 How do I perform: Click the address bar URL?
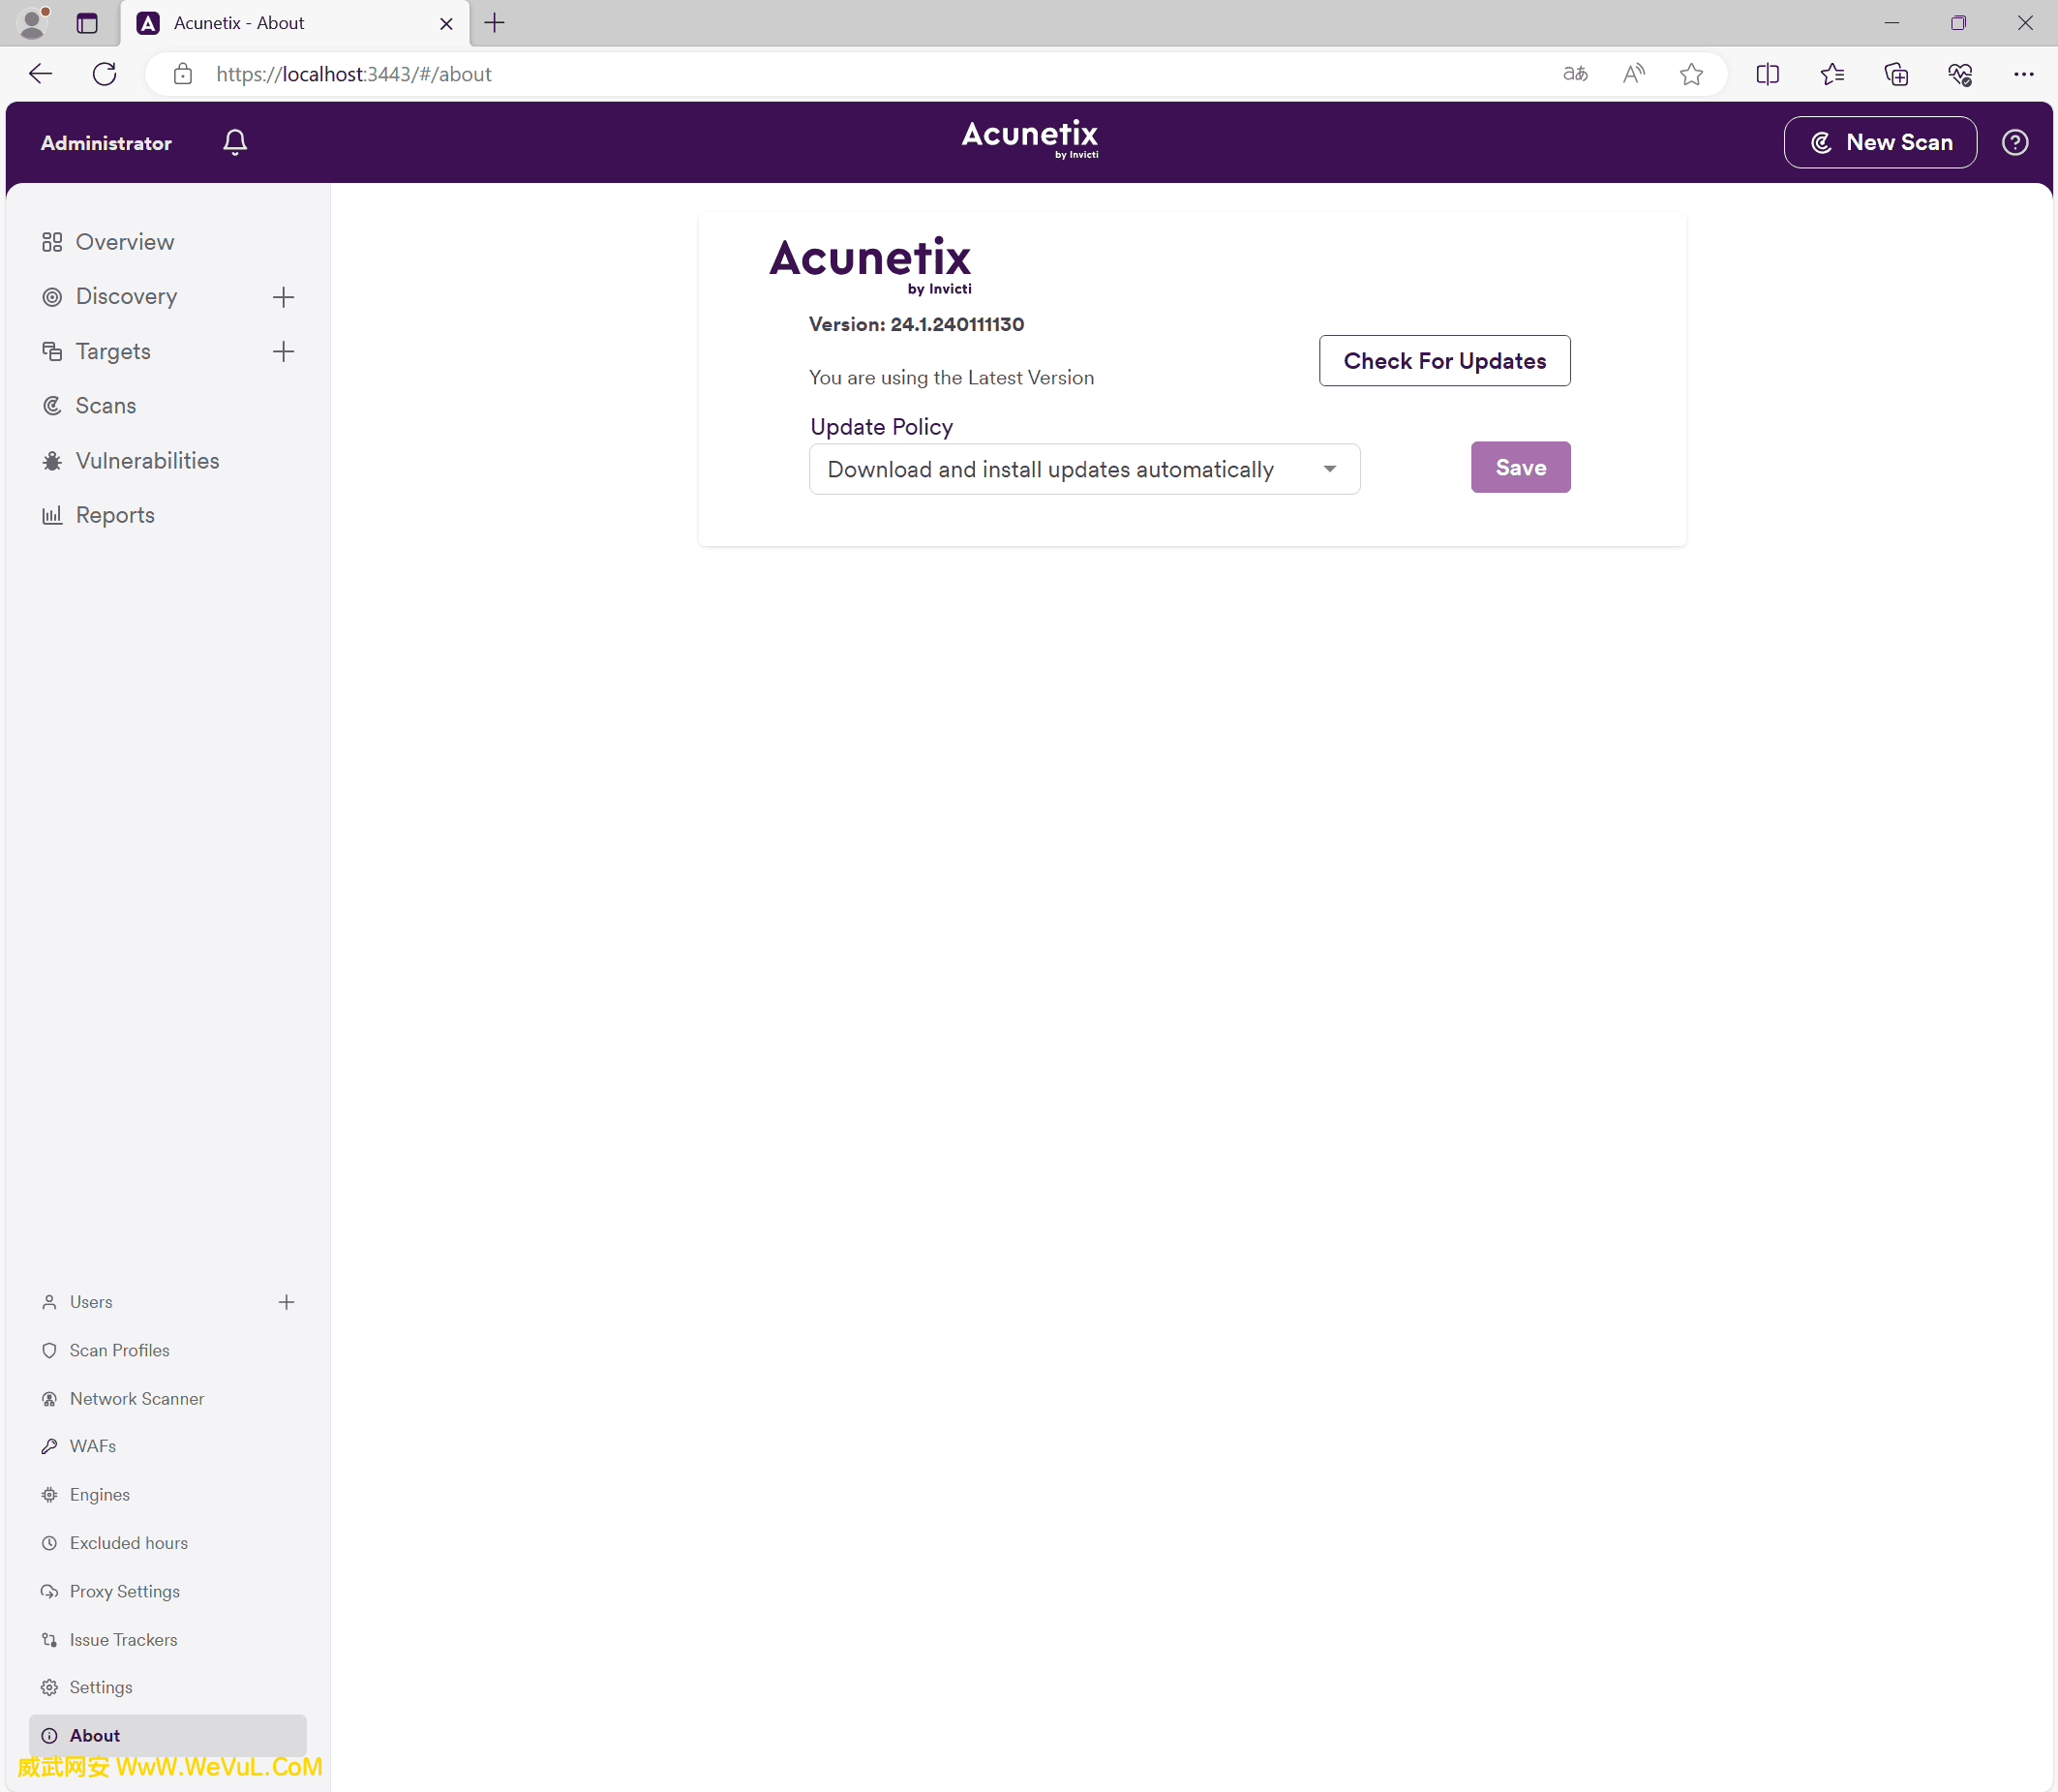pyautogui.click(x=353, y=74)
